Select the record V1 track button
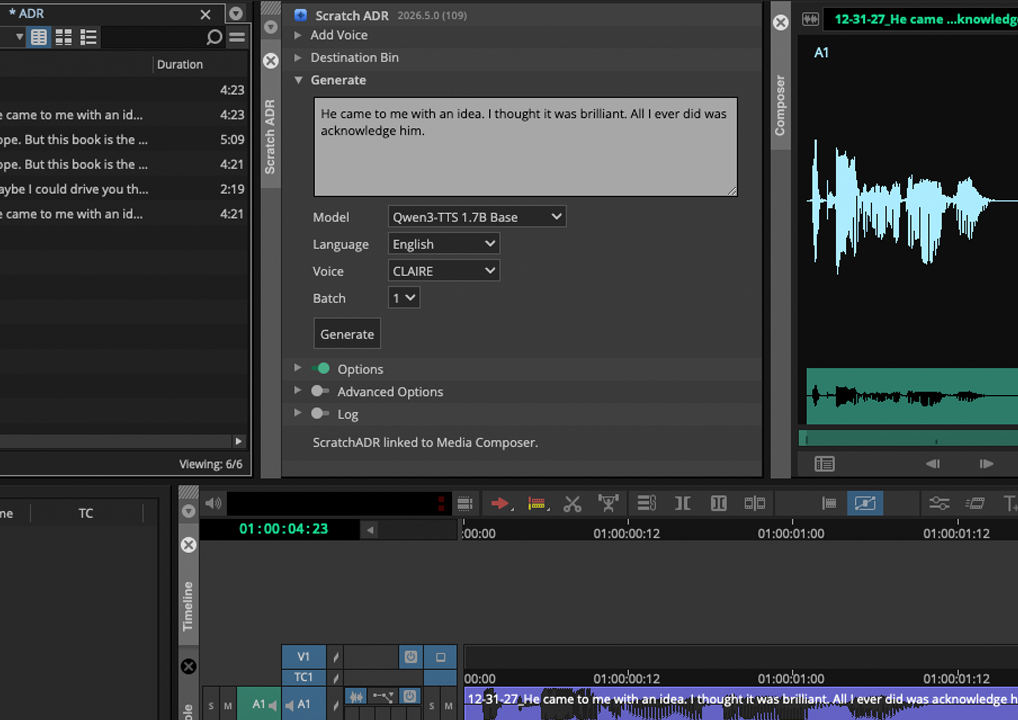 (x=303, y=656)
